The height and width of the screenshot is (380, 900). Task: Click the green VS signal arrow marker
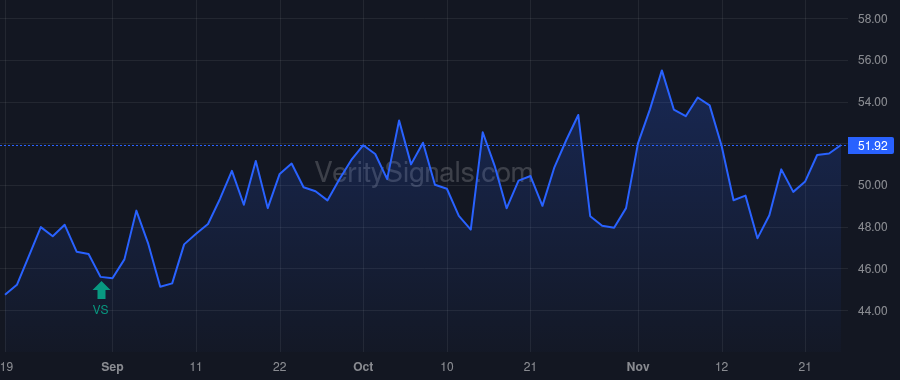101,290
